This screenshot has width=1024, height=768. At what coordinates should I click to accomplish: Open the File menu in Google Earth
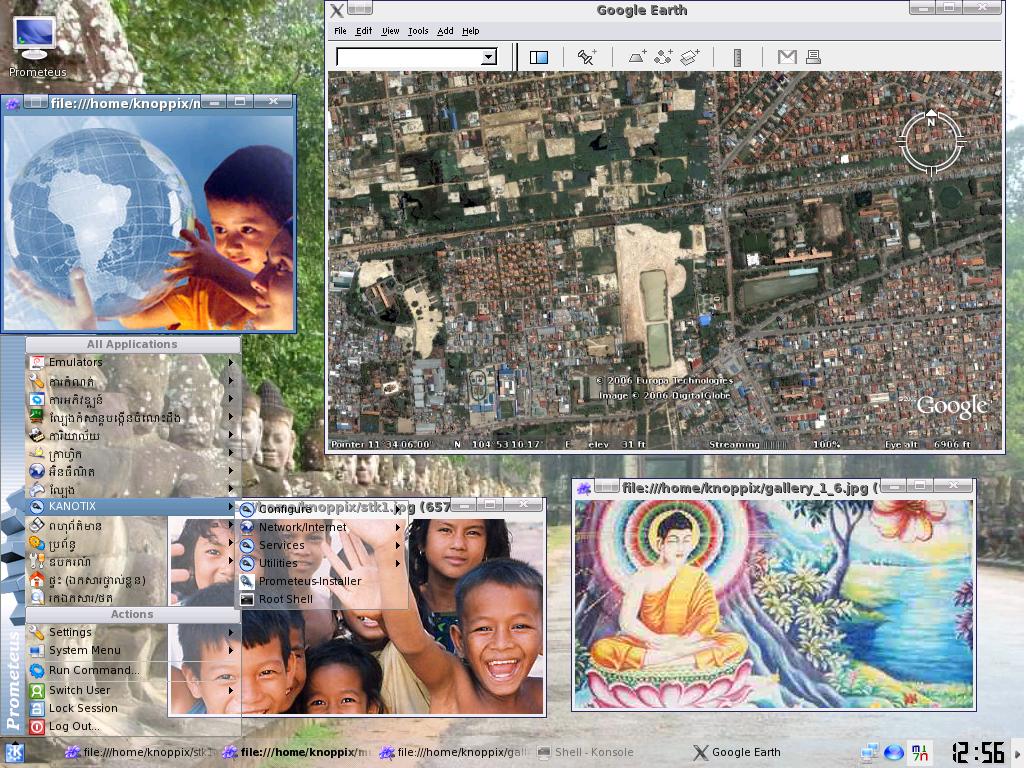(x=340, y=31)
